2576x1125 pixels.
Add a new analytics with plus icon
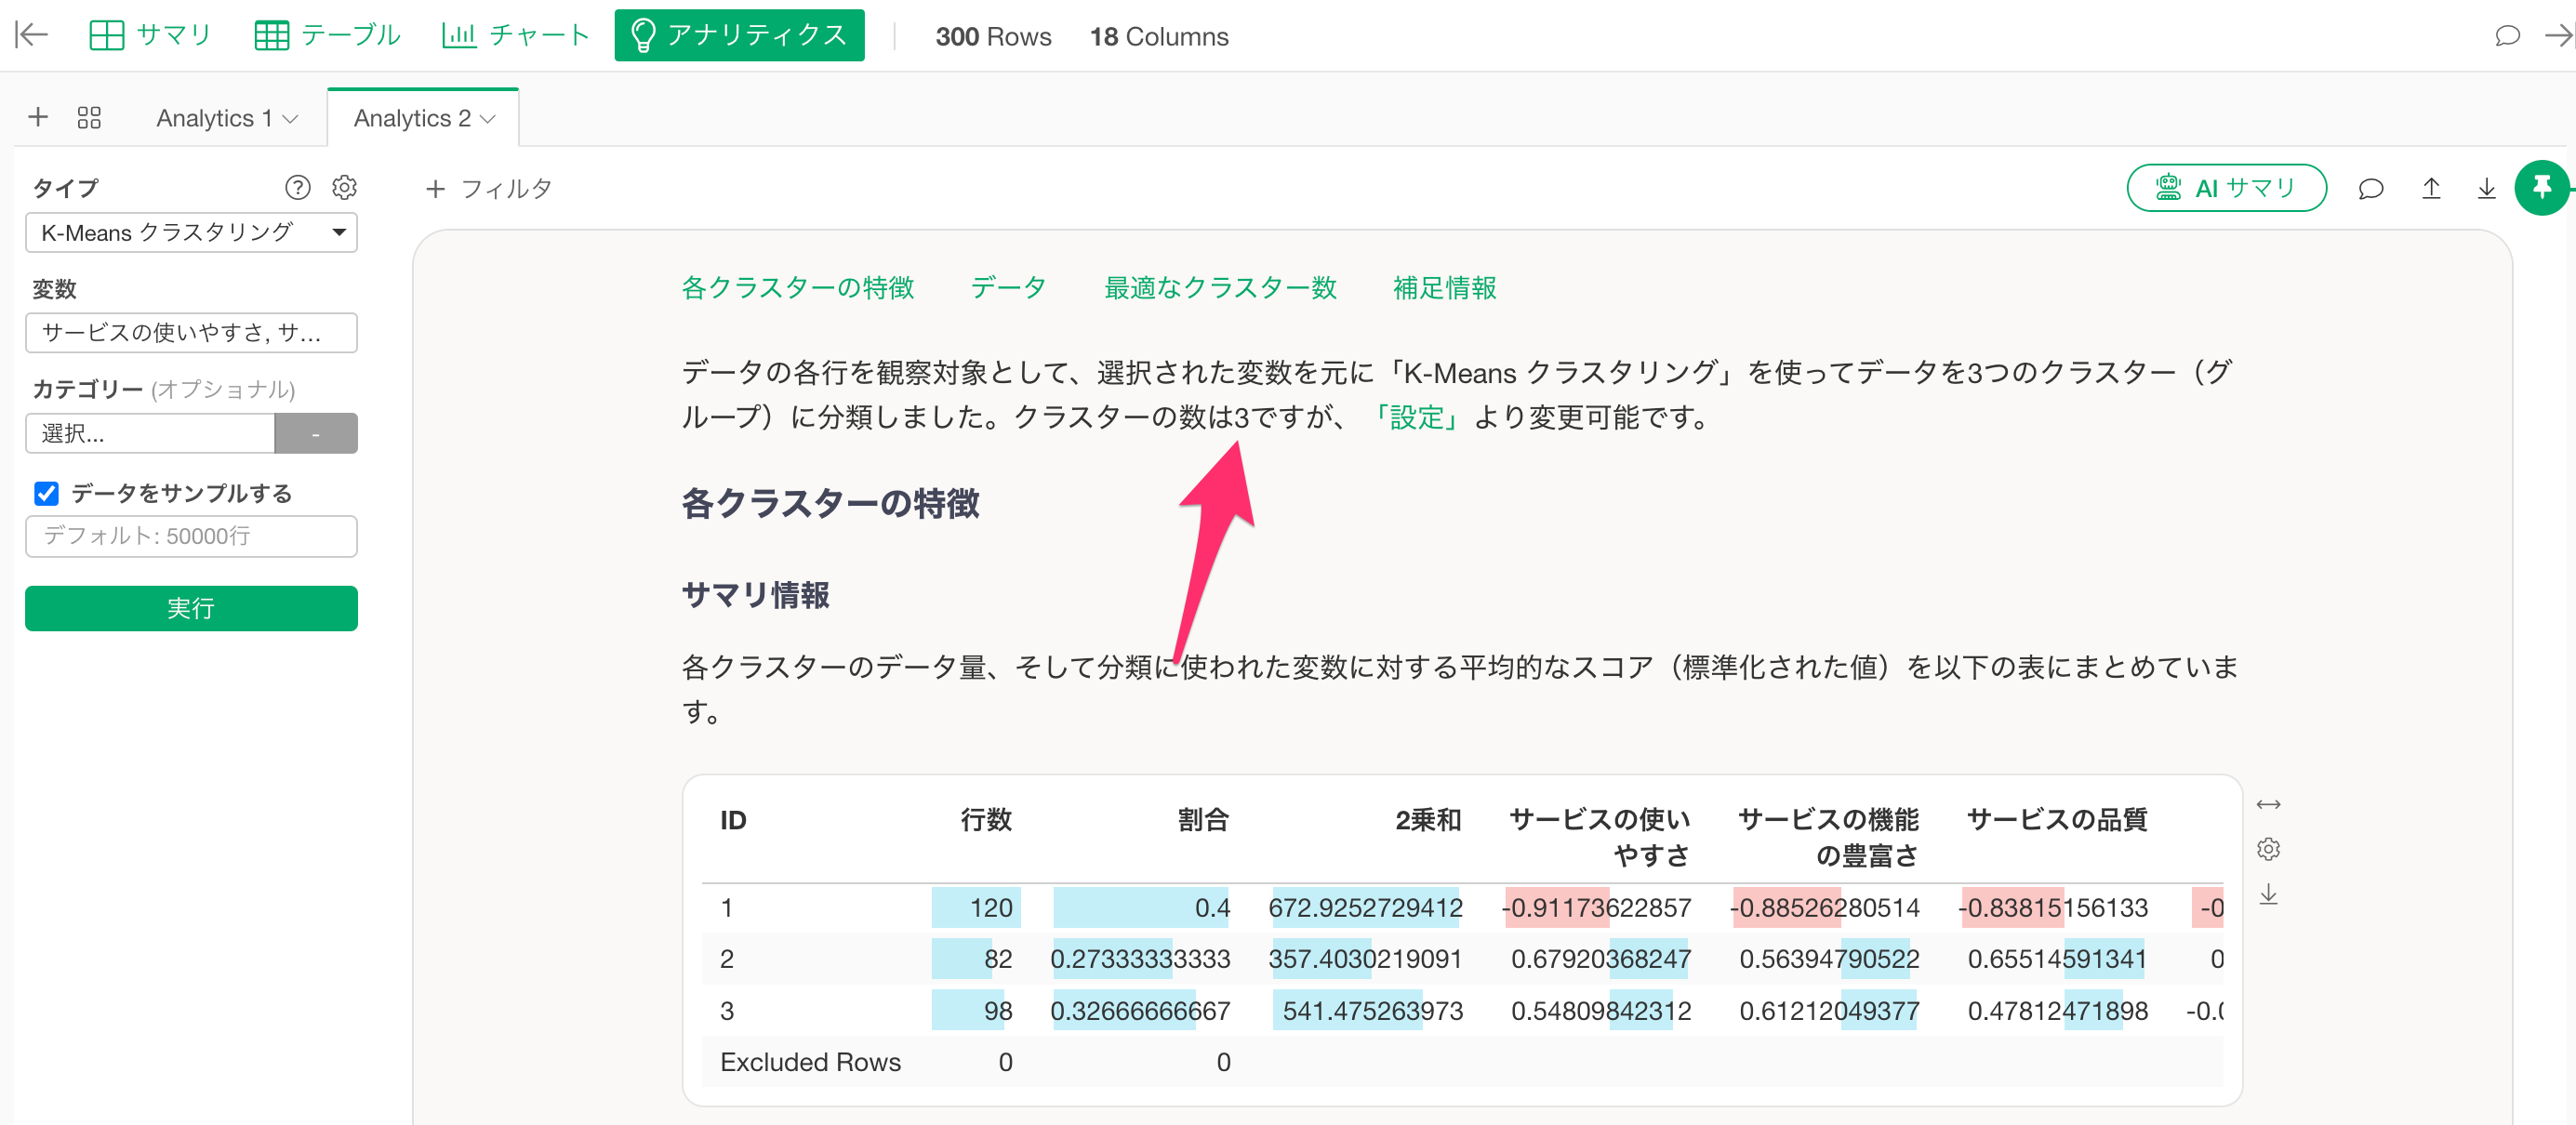click(x=38, y=117)
